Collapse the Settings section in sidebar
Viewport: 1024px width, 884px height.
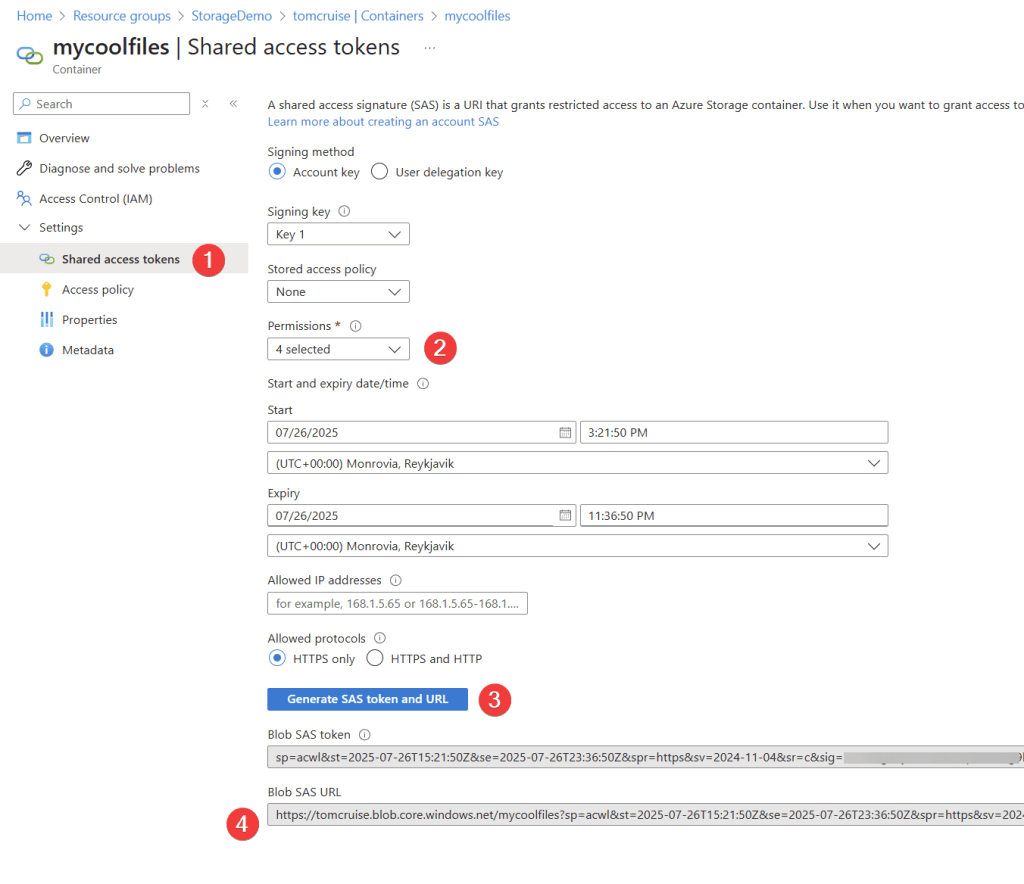[x=25, y=228]
